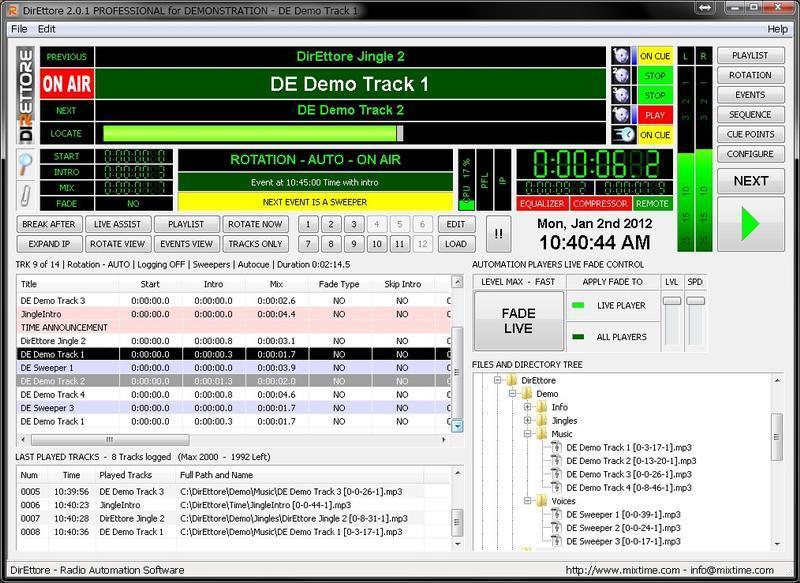This screenshot has width=800, height=583.
Task: Click the Mix column header
Action: pyautogui.click(x=276, y=284)
